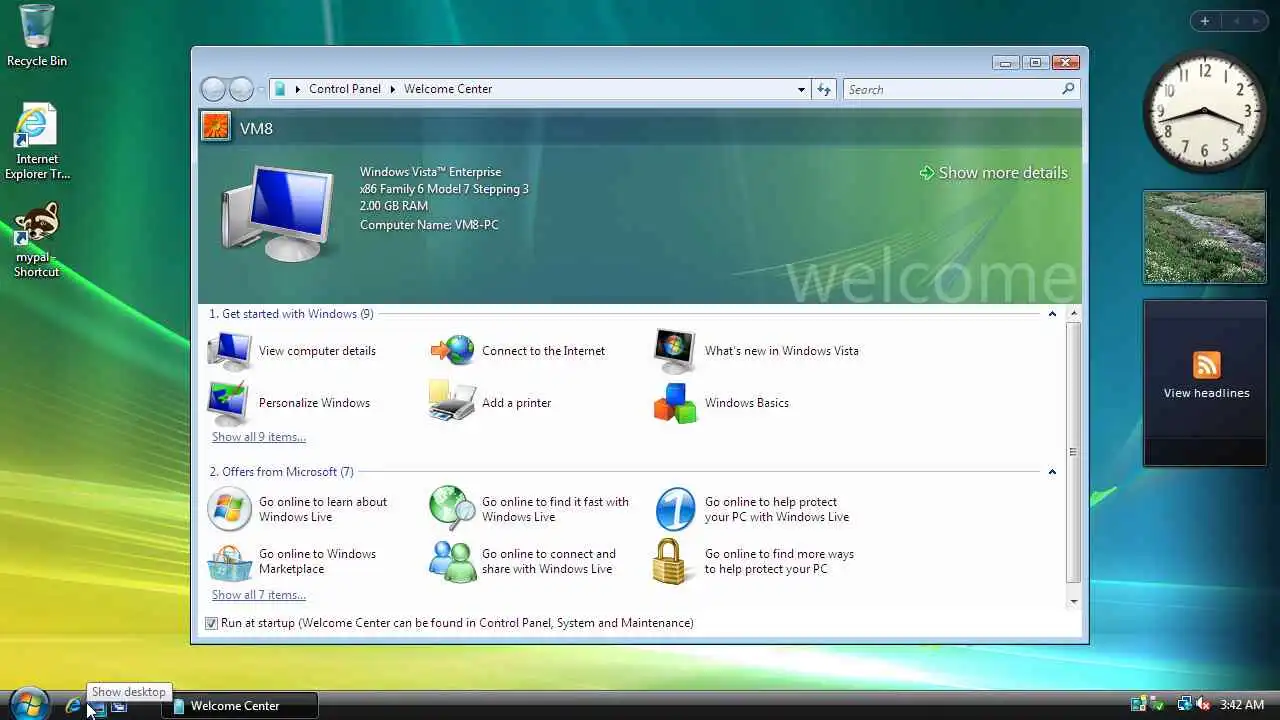Click the slideshow picture gadget

[x=1204, y=238]
